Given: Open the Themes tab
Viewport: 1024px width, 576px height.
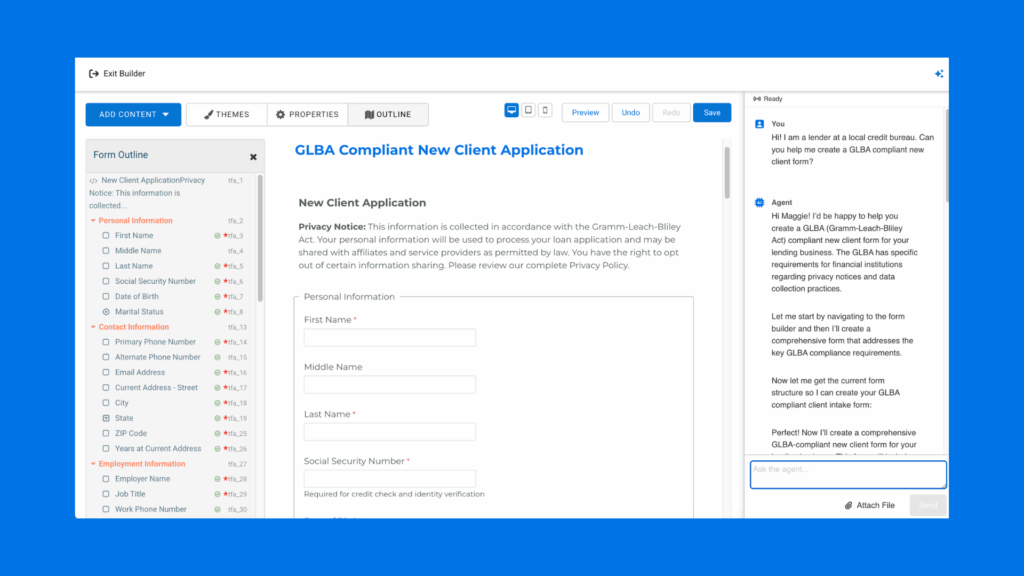Looking at the screenshot, I should [x=226, y=114].
